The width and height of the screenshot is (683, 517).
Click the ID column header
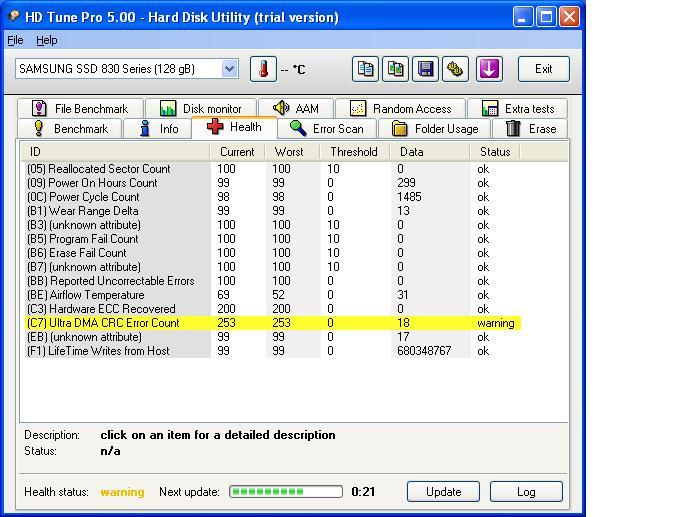(x=115, y=152)
